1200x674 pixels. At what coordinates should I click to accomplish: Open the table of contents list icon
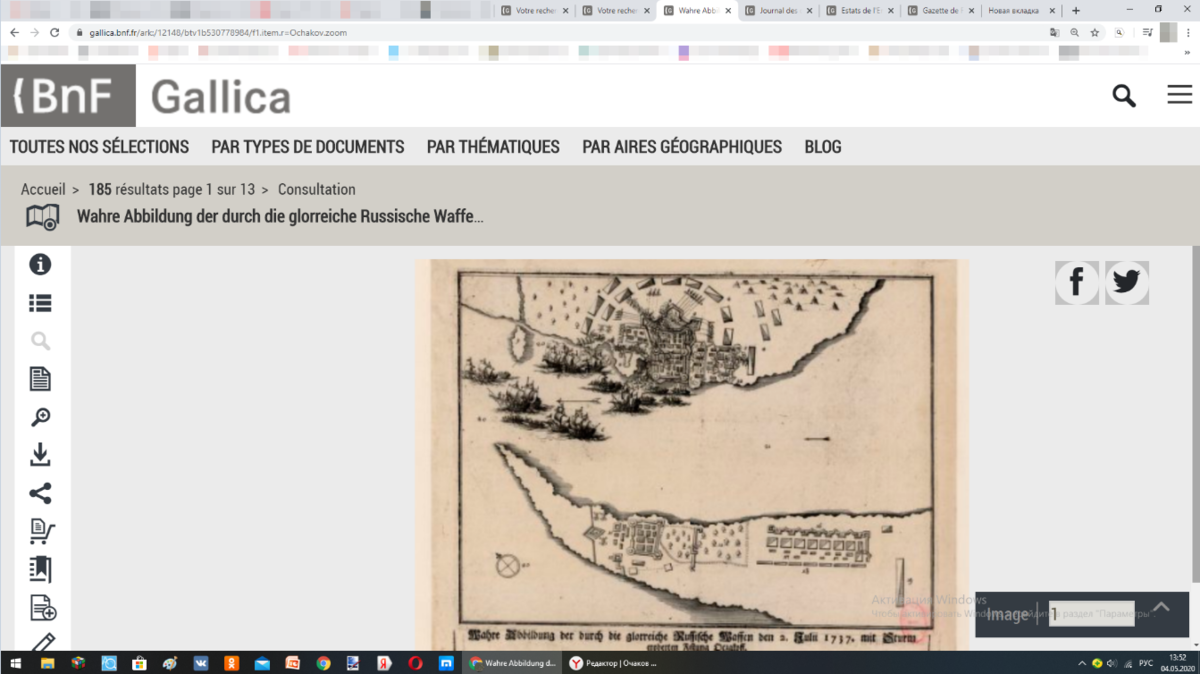coord(40,303)
